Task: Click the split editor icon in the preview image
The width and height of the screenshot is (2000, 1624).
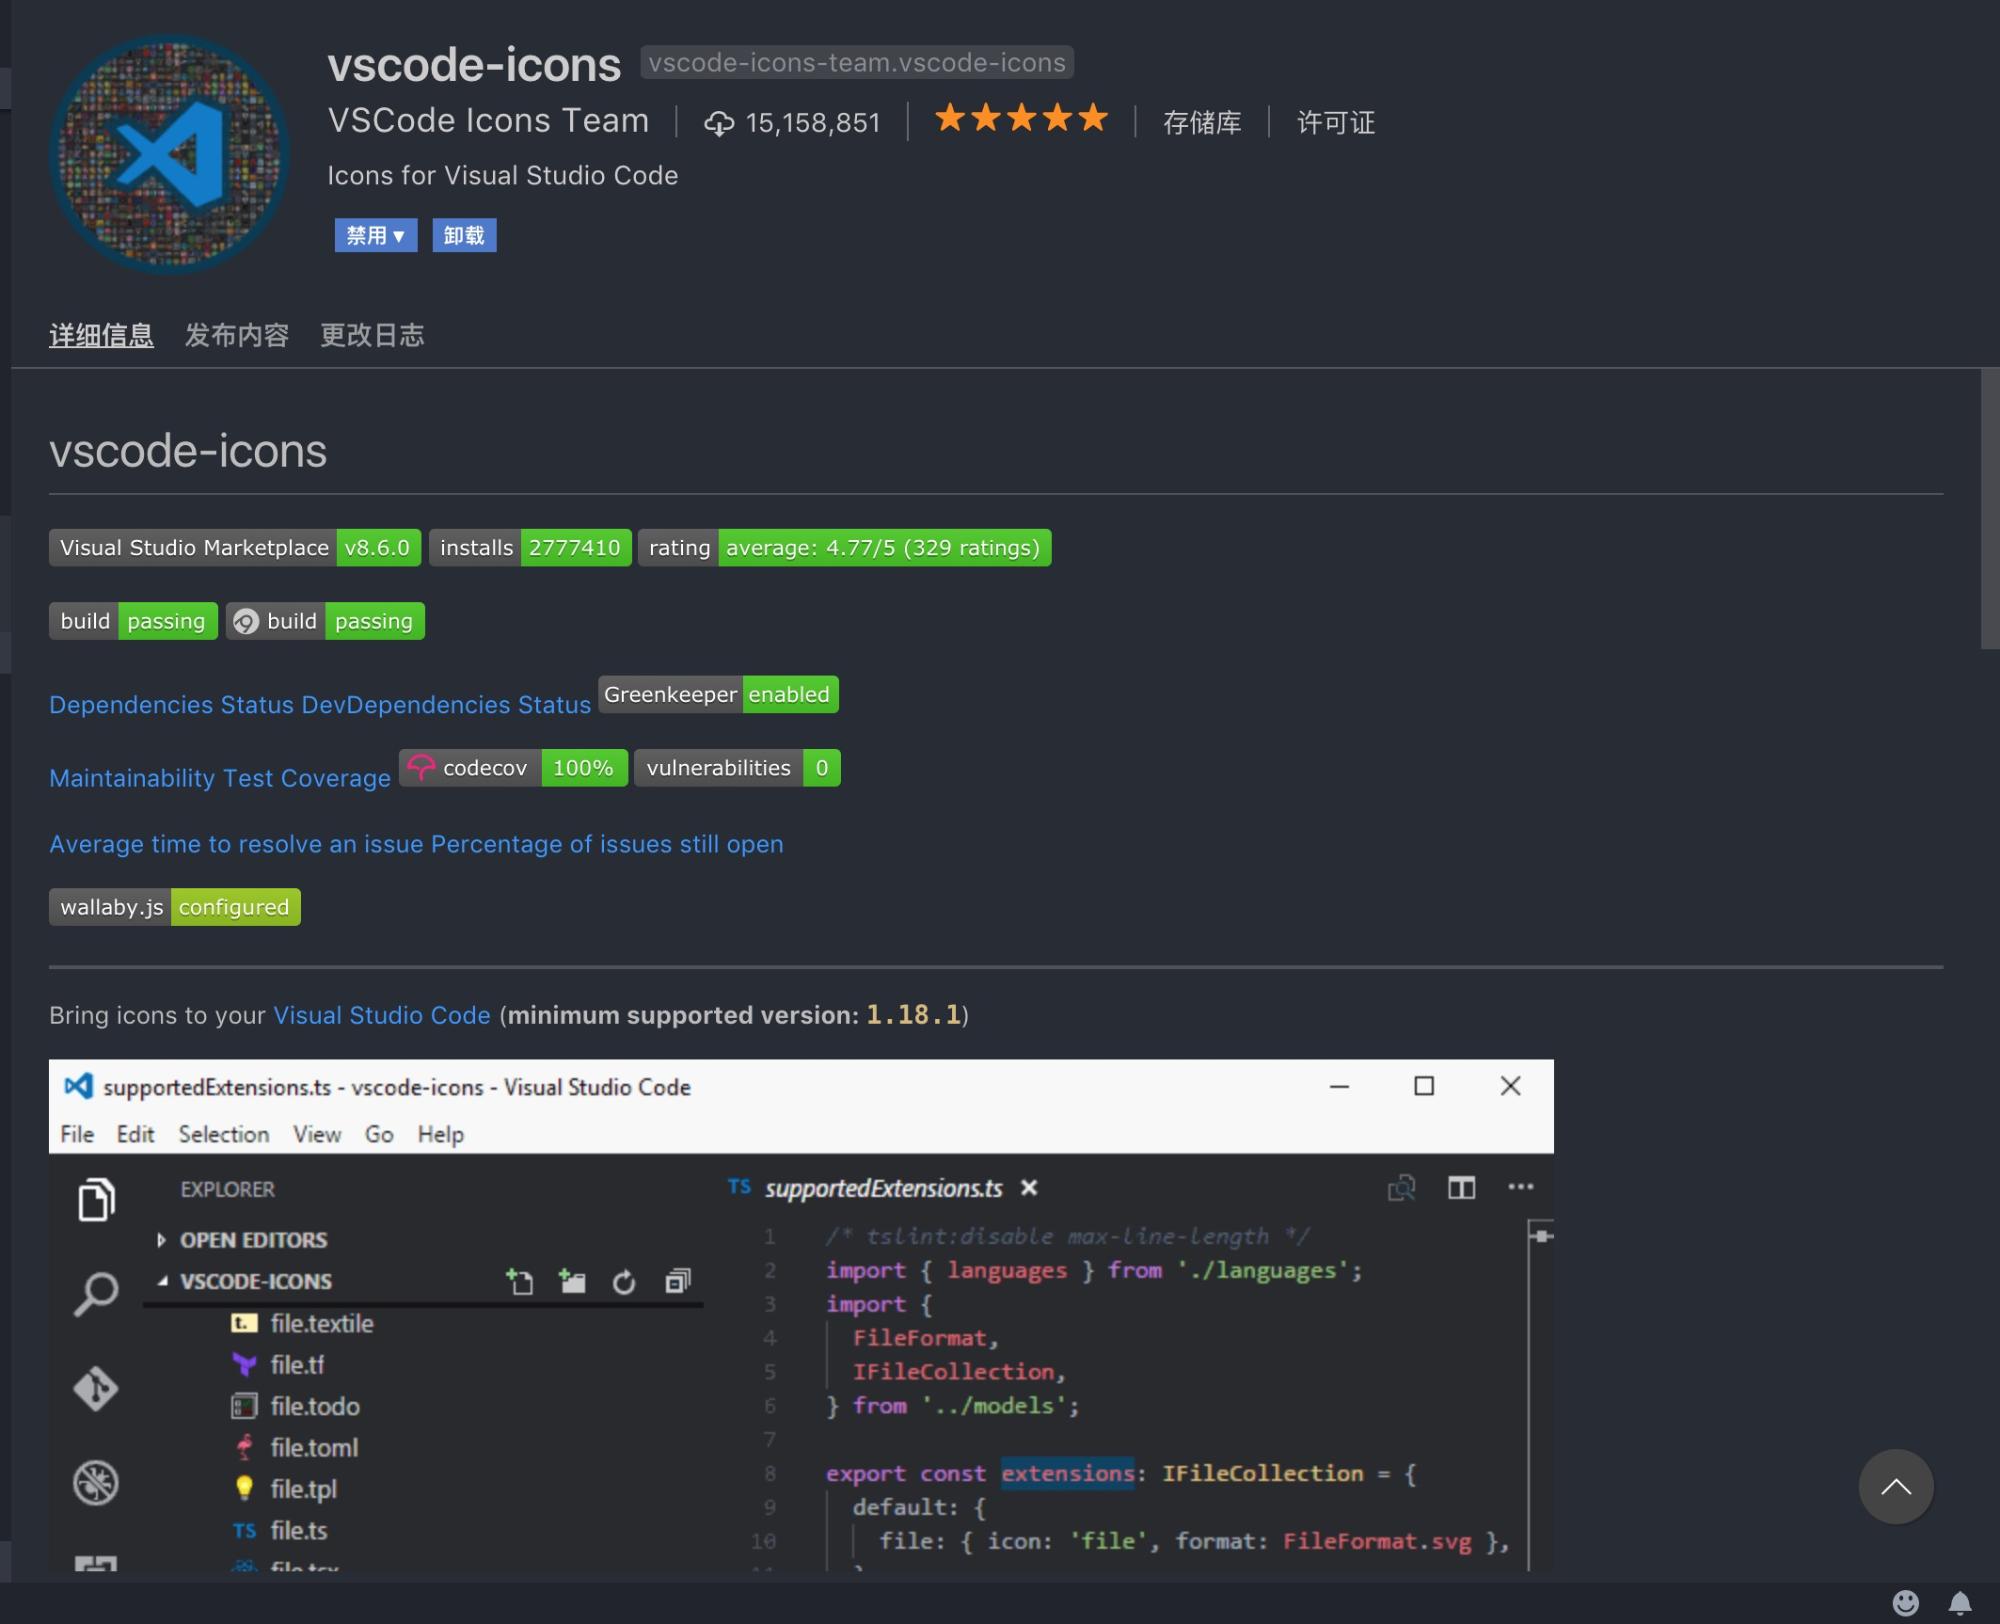Action: (1461, 1187)
